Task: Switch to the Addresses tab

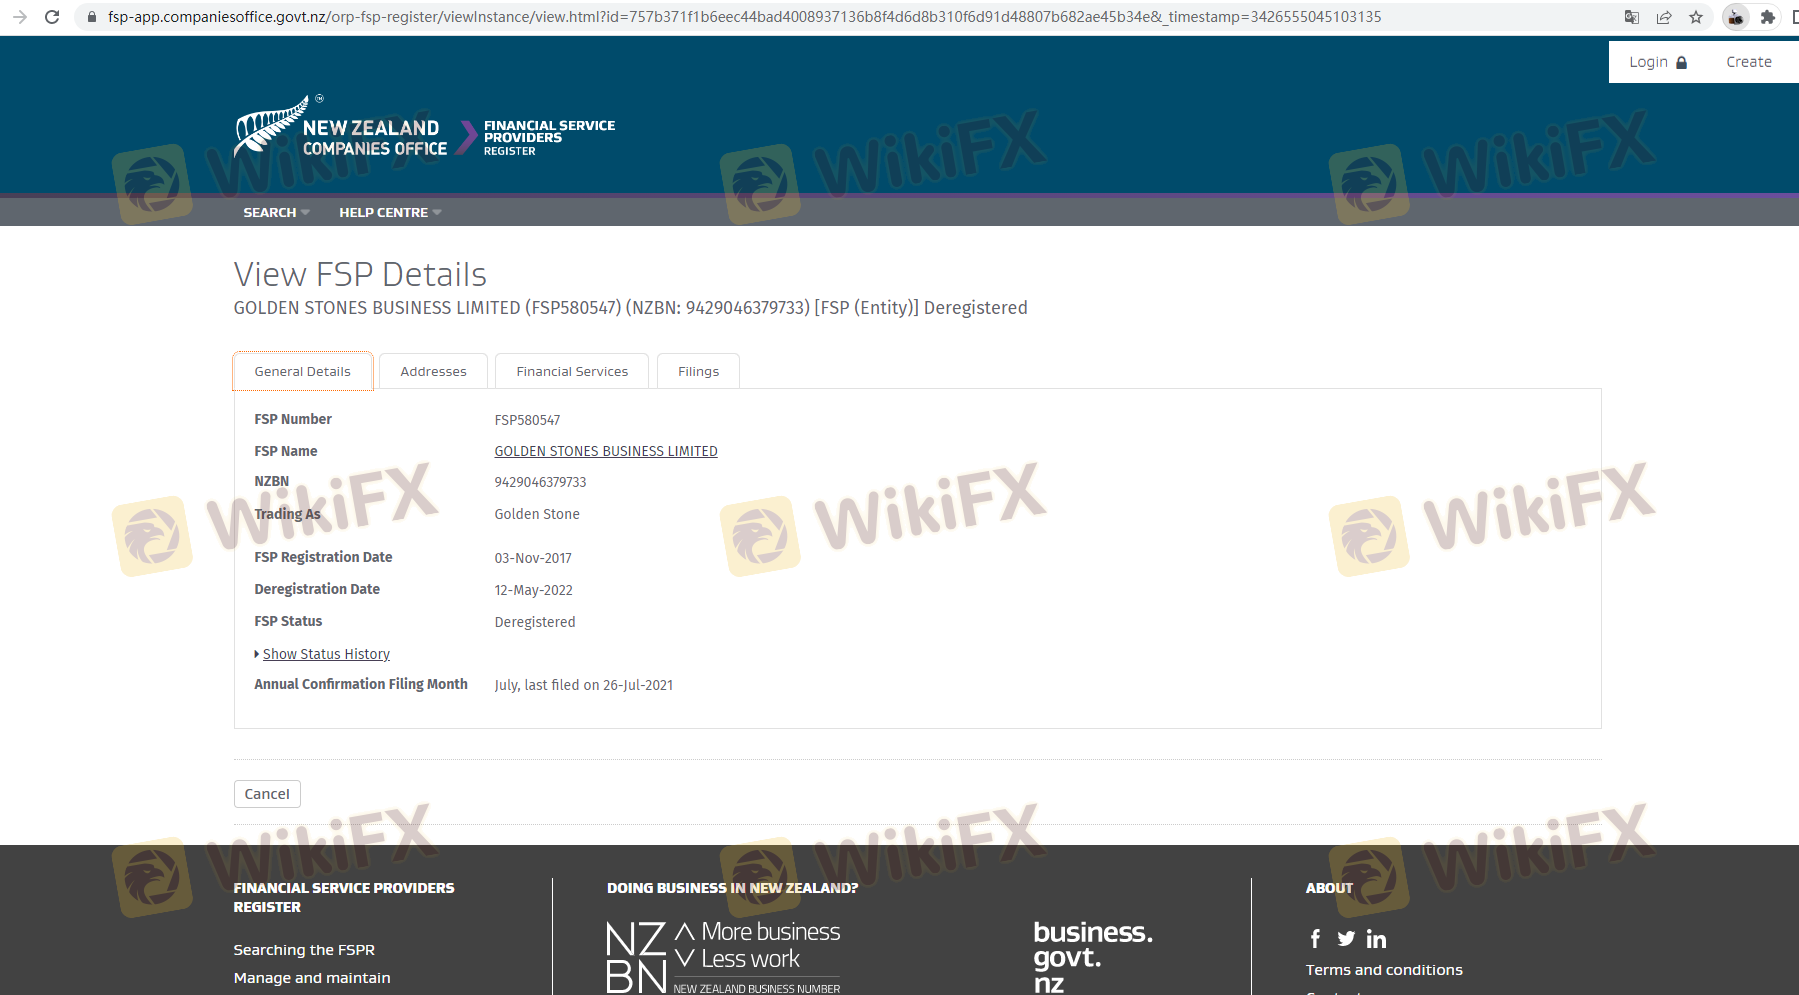Action: [433, 371]
